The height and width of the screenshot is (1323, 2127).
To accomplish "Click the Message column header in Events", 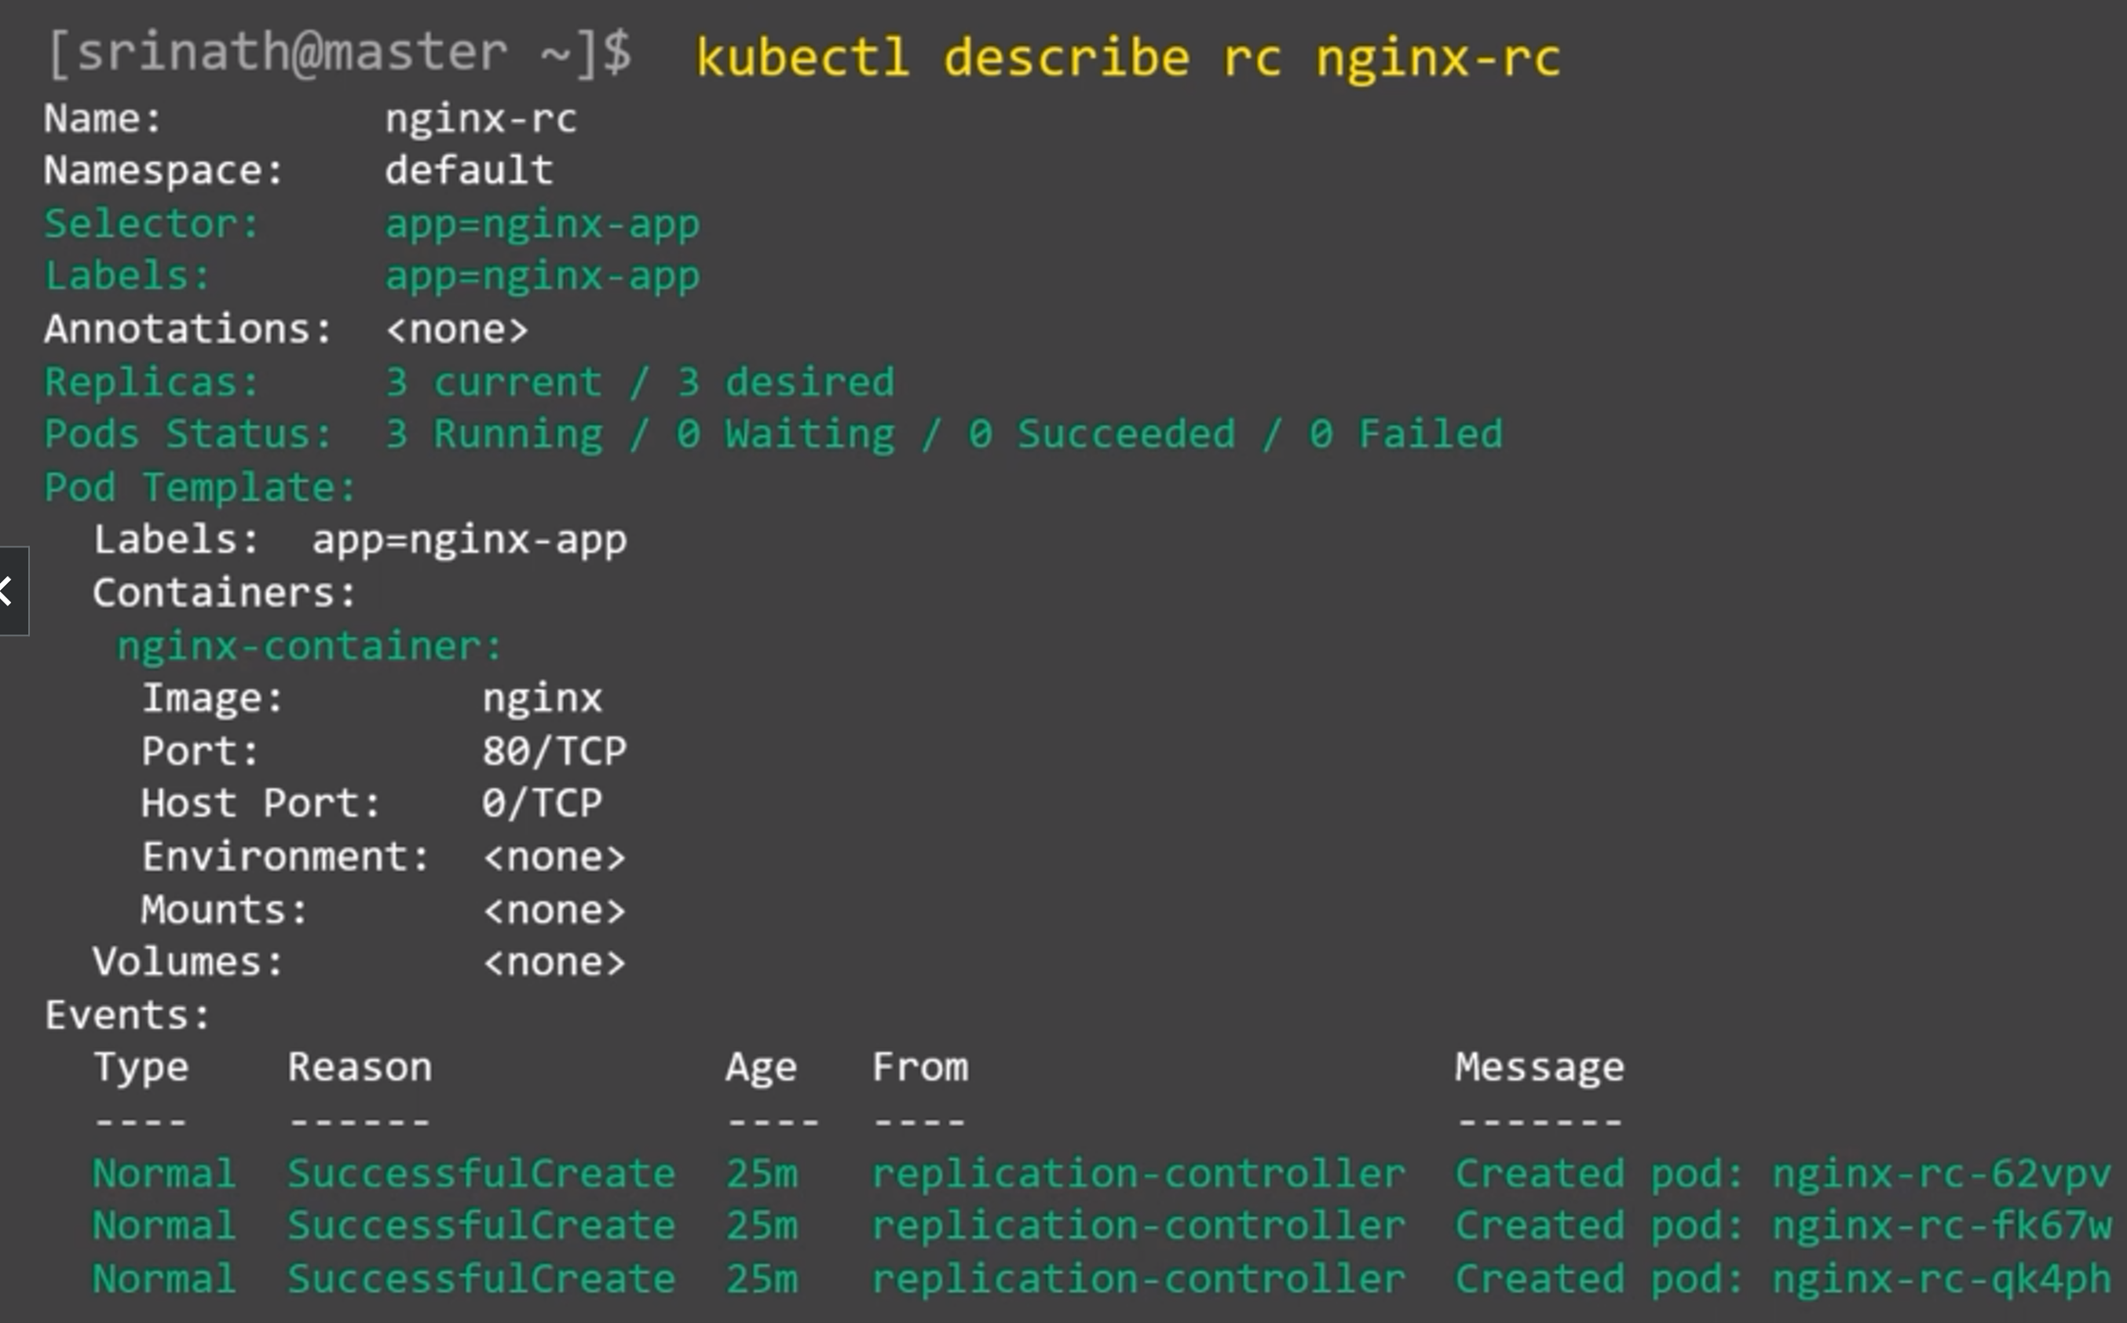I will 1539,1067.
